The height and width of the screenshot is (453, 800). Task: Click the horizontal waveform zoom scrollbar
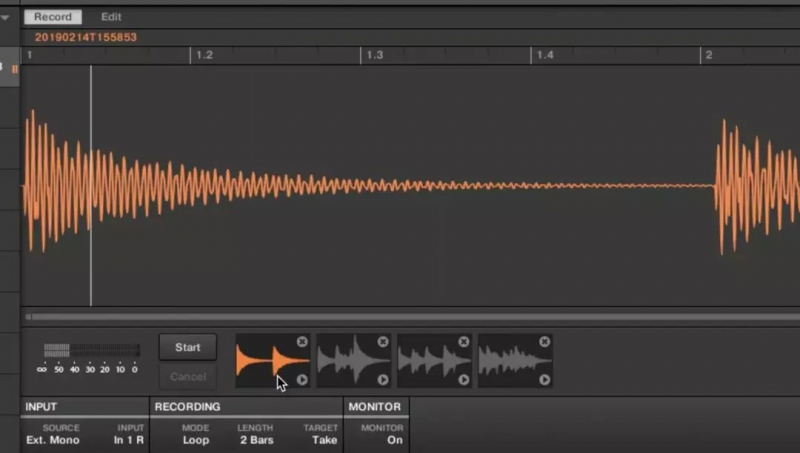[412, 317]
